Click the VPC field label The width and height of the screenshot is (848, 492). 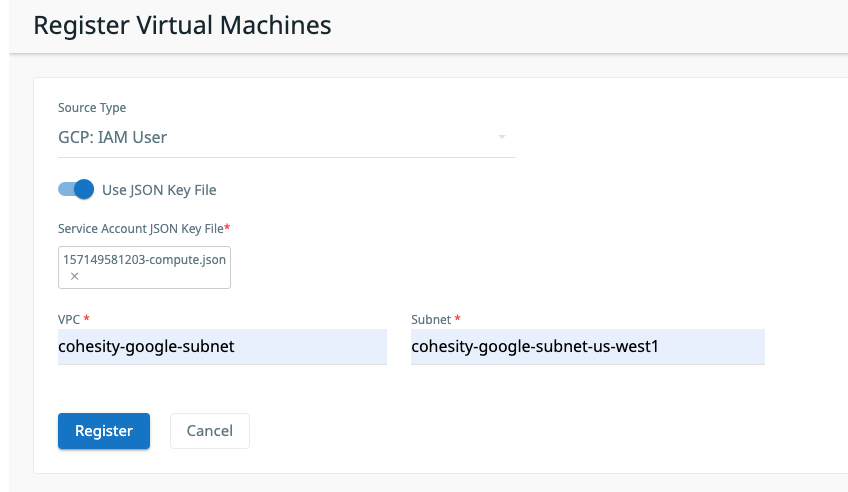point(69,319)
